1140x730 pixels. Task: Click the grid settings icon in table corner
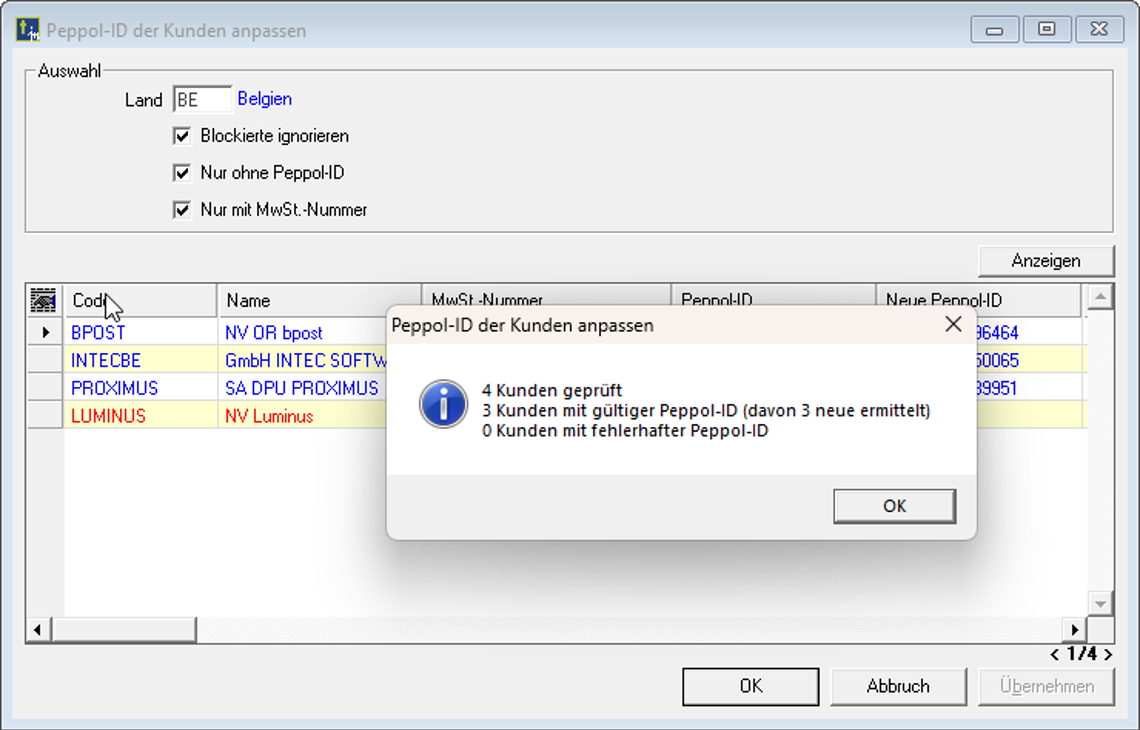click(x=43, y=300)
